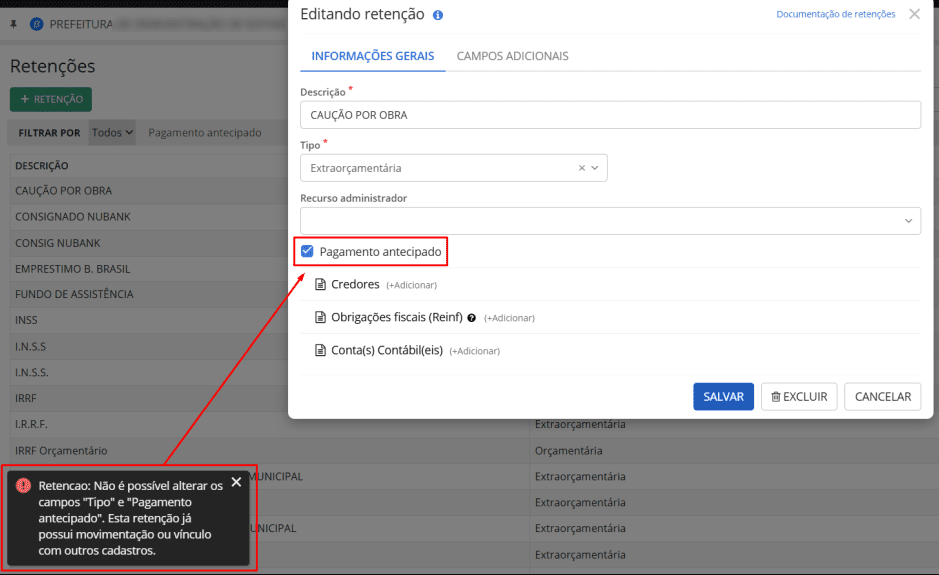Open the Documentação de retenções link
Screen dimensions: 939x575
pyautogui.click(x=835, y=14)
